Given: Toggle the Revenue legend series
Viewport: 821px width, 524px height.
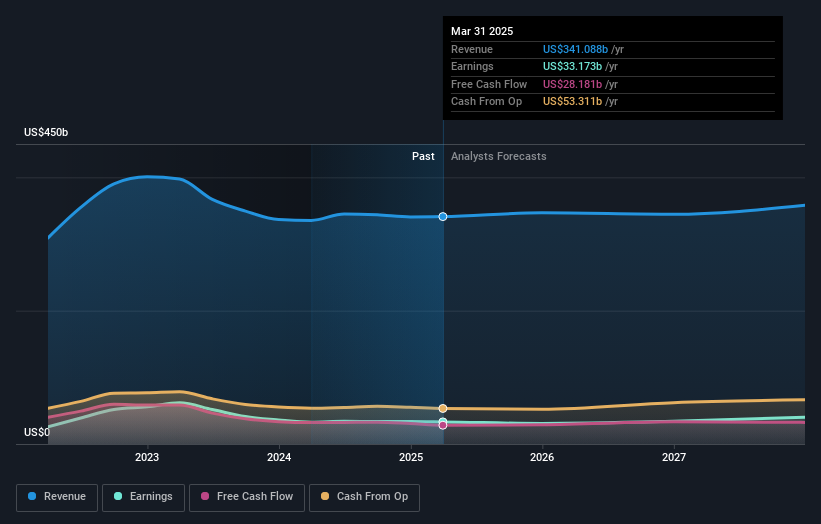Looking at the screenshot, I should [x=57, y=497].
